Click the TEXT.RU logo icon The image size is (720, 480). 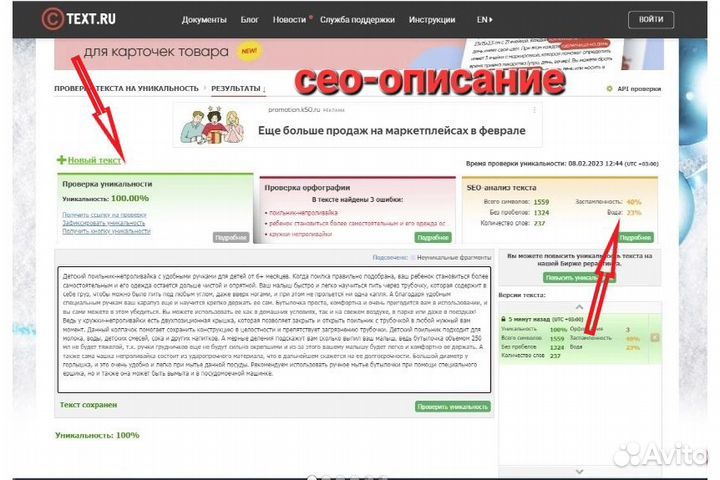tap(53, 18)
